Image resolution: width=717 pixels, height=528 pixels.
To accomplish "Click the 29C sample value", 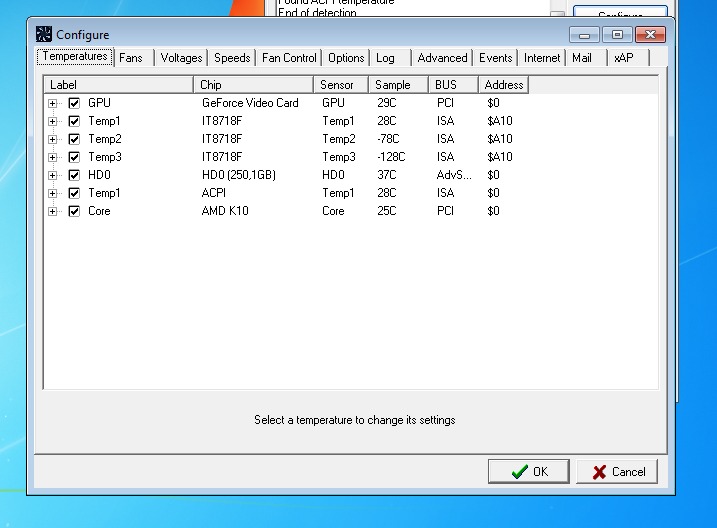I will (387, 103).
